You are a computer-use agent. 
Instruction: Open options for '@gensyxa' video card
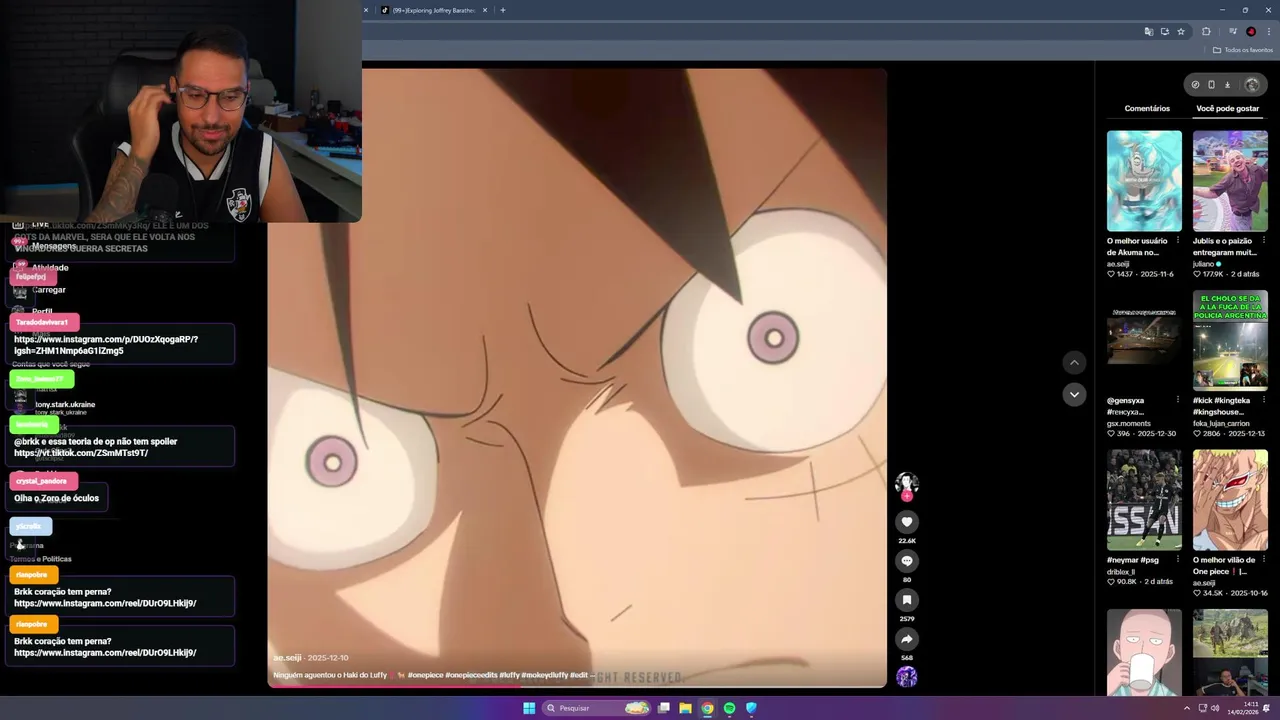[1177, 400]
